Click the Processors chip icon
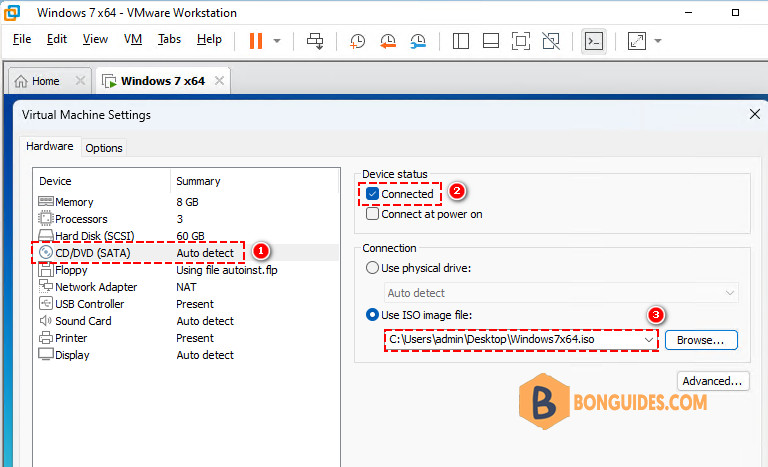 click(x=46, y=218)
